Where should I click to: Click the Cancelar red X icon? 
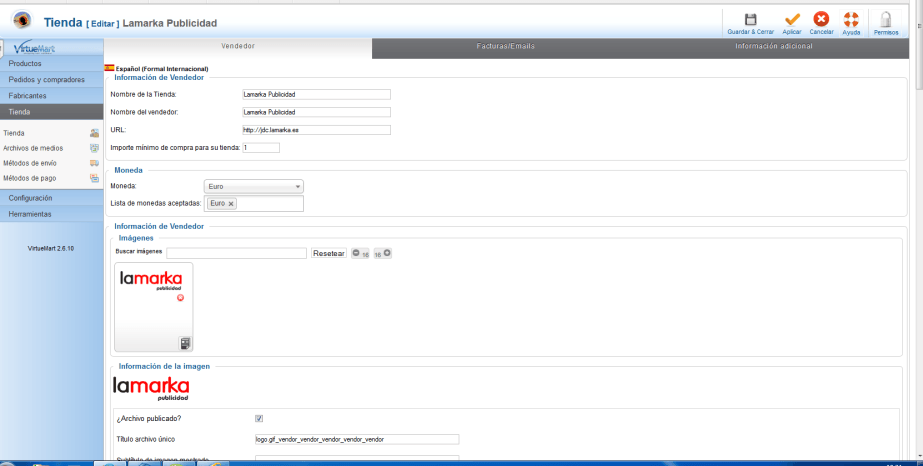tap(821, 19)
